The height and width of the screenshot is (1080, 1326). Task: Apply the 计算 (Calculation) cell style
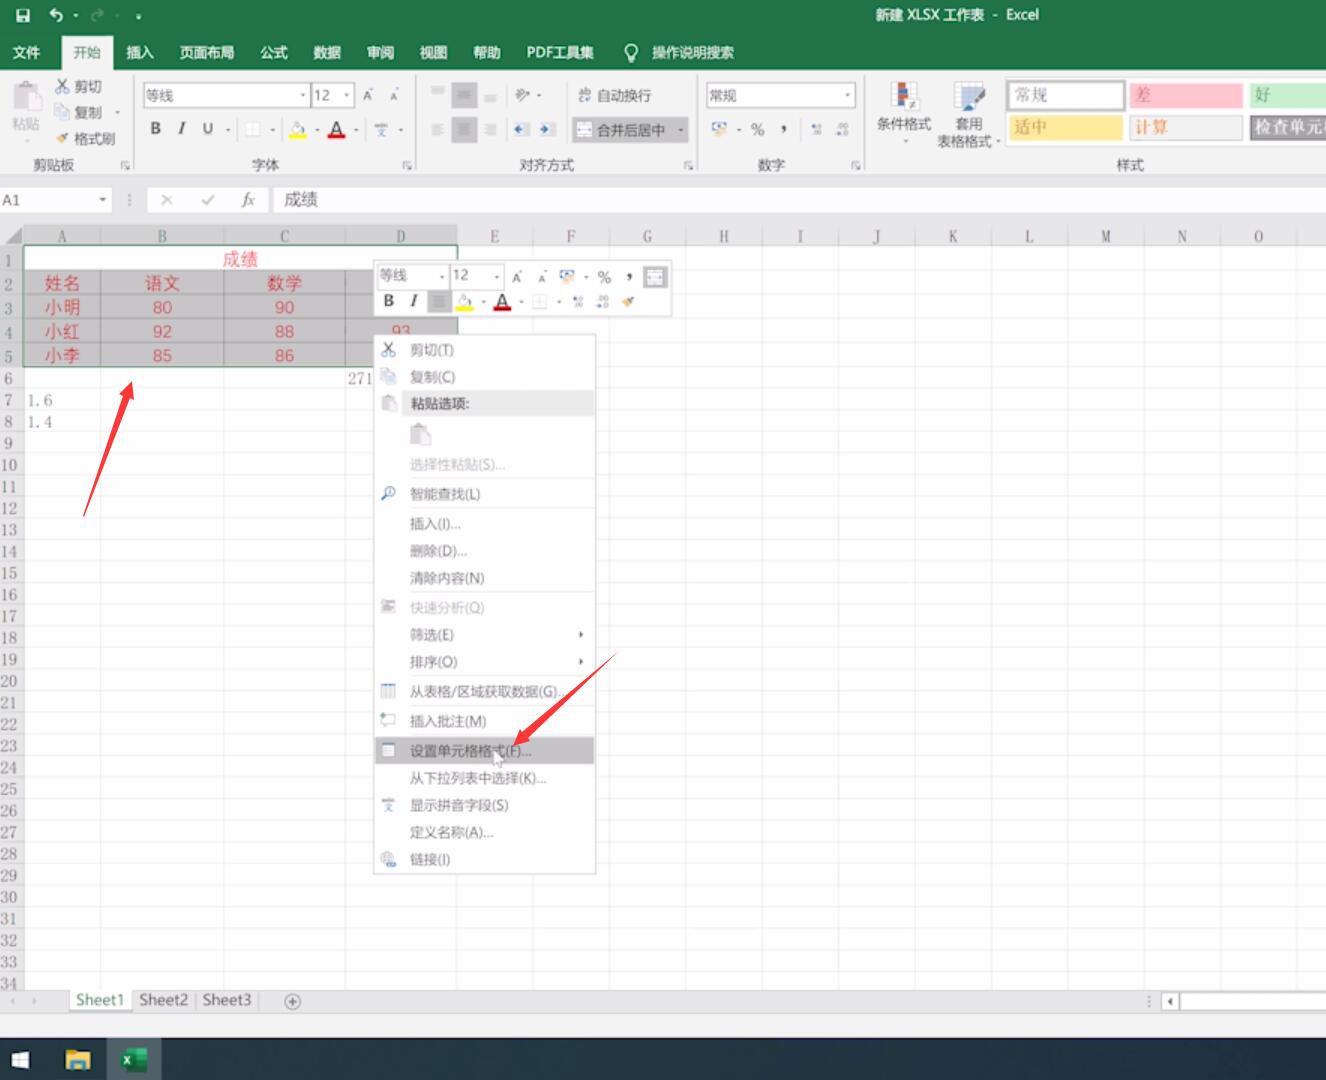(x=1185, y=127)
